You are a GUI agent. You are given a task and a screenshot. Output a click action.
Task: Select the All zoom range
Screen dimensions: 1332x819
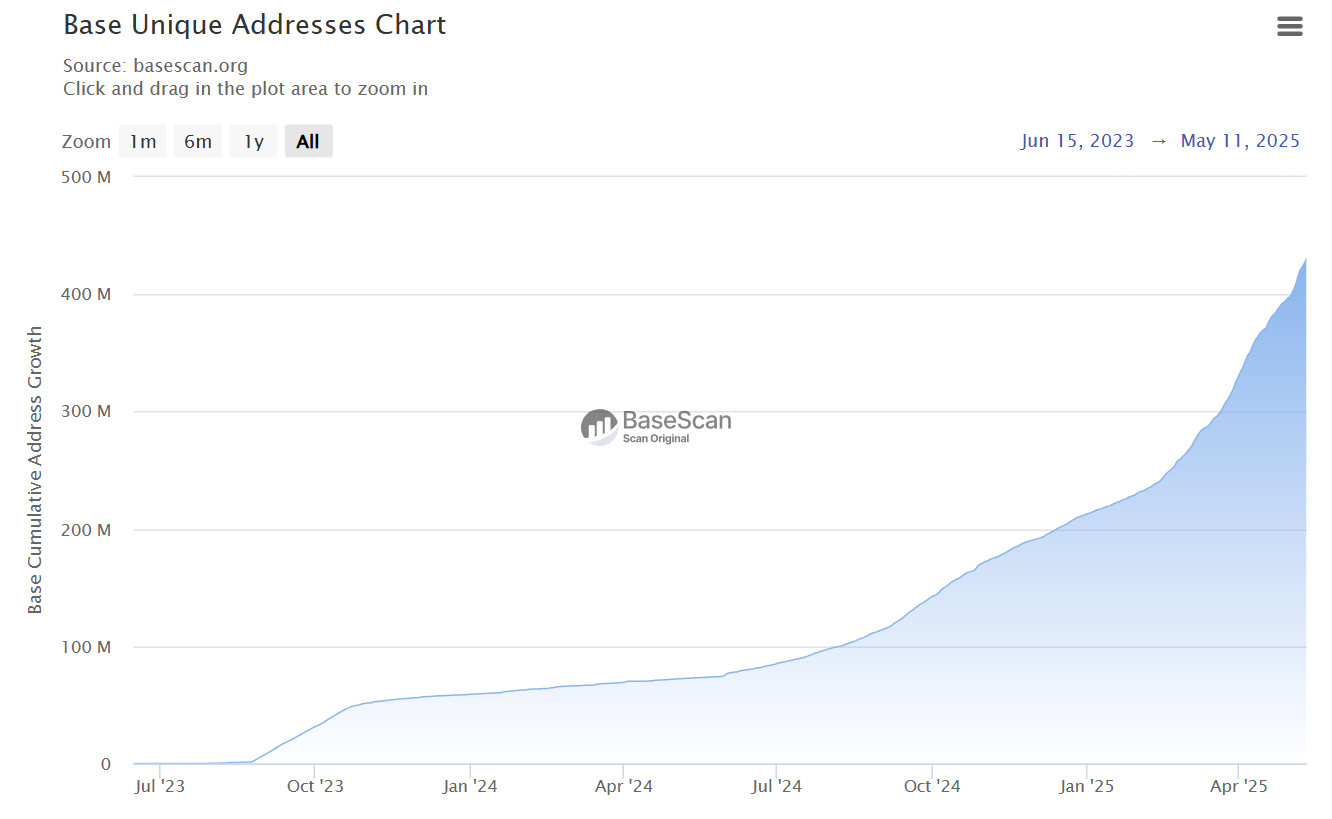pos(308,141)
